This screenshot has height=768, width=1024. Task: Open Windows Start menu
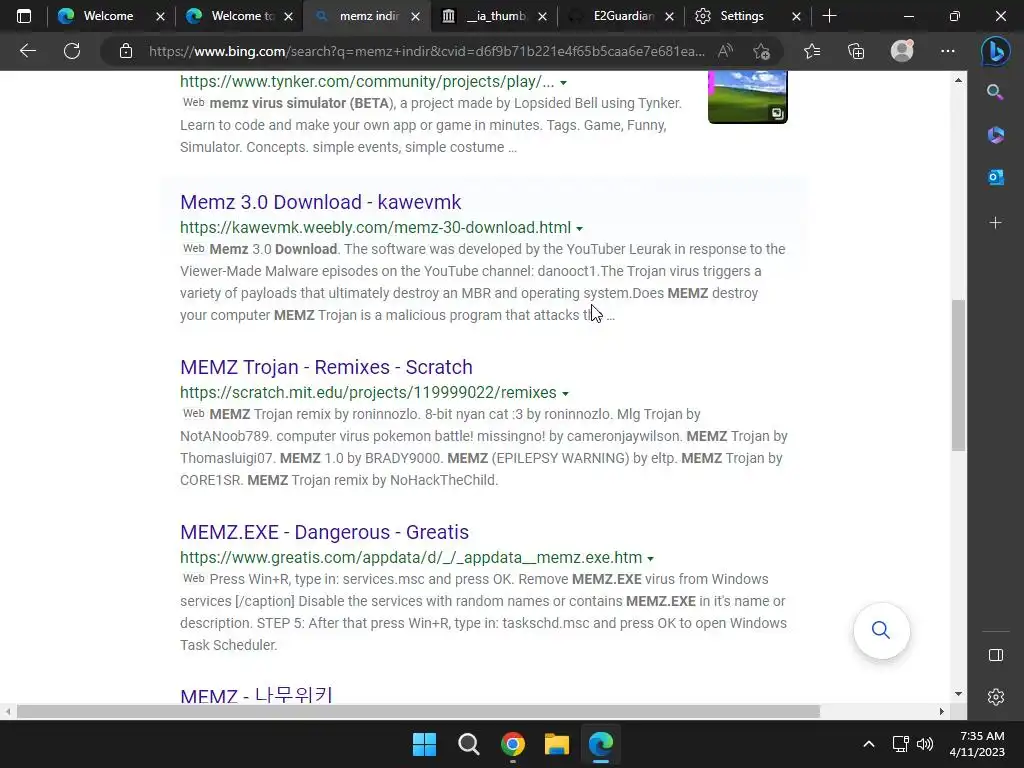[x=424, y=744]
